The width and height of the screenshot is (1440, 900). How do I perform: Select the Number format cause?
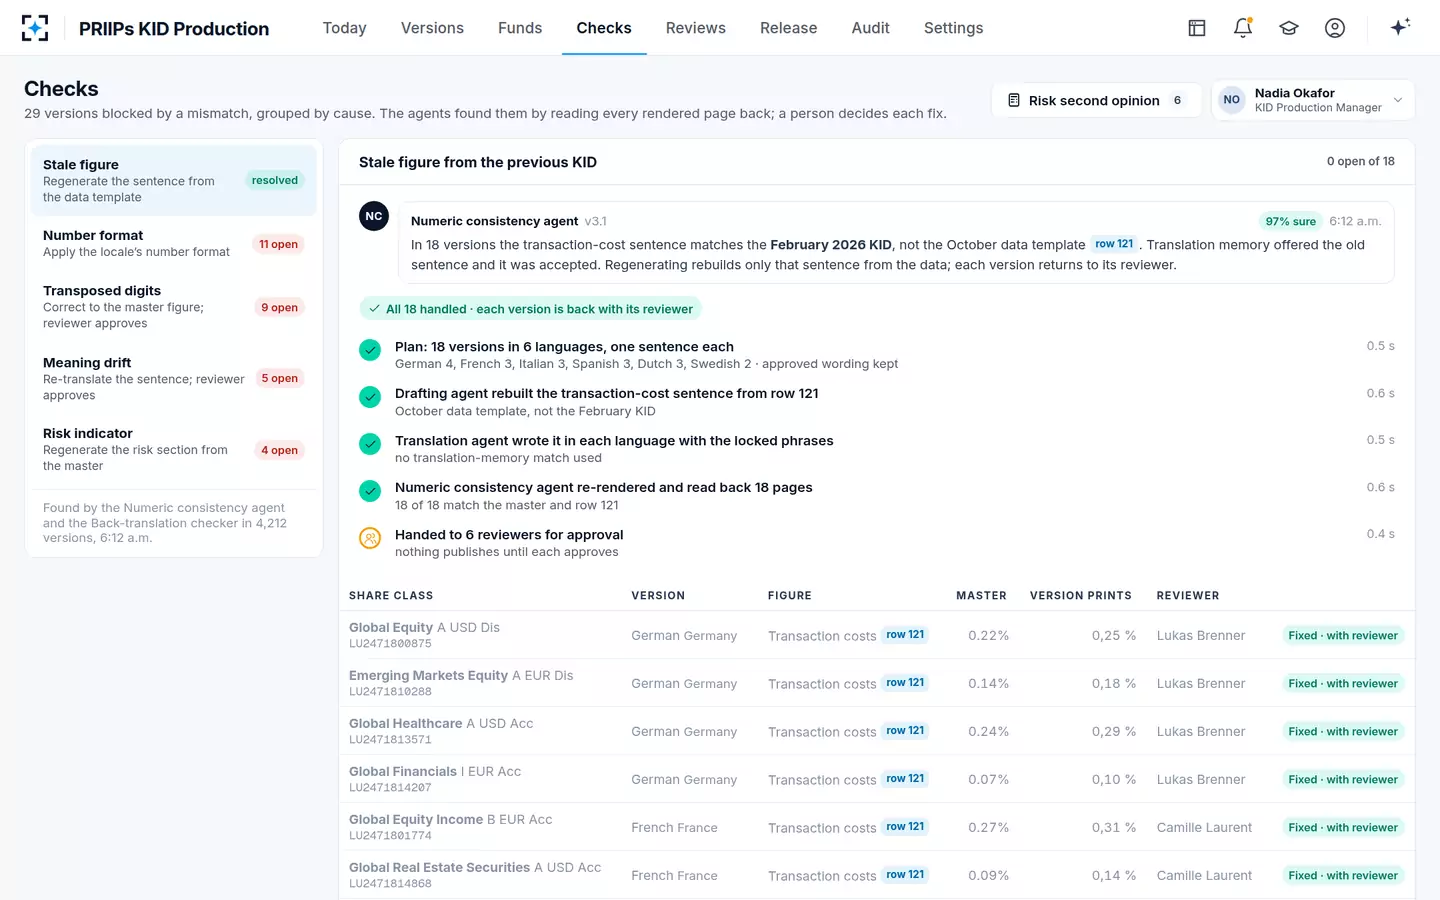[x=174, y=244]
